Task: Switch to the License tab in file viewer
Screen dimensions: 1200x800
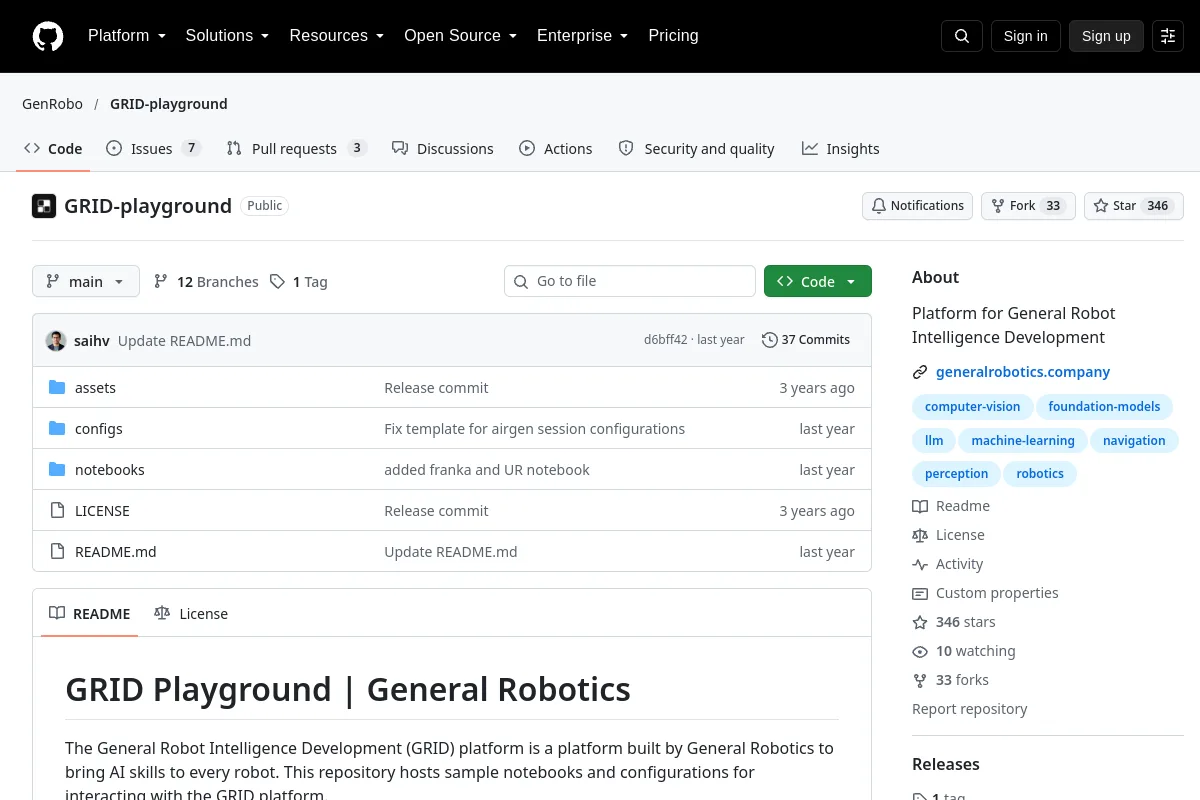Action: (191, 613)
